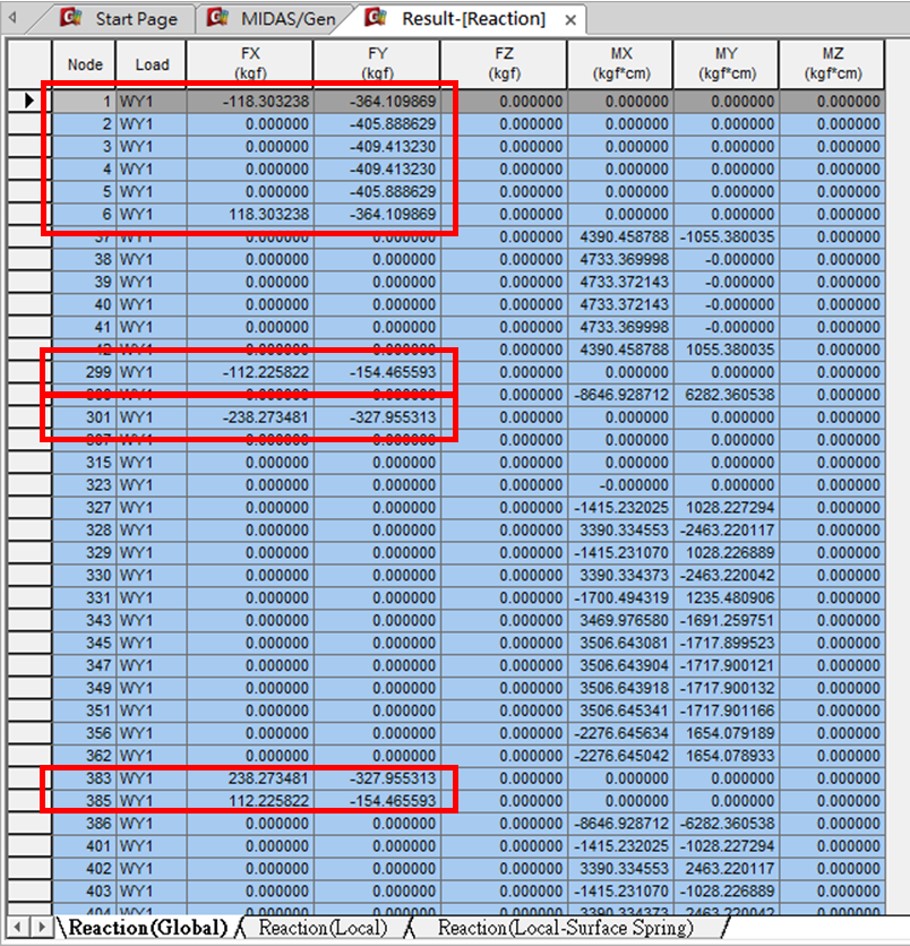Click the FX (kgf) column header
The height and width of the screenshot is (946, 910).
tap(250, 64)
